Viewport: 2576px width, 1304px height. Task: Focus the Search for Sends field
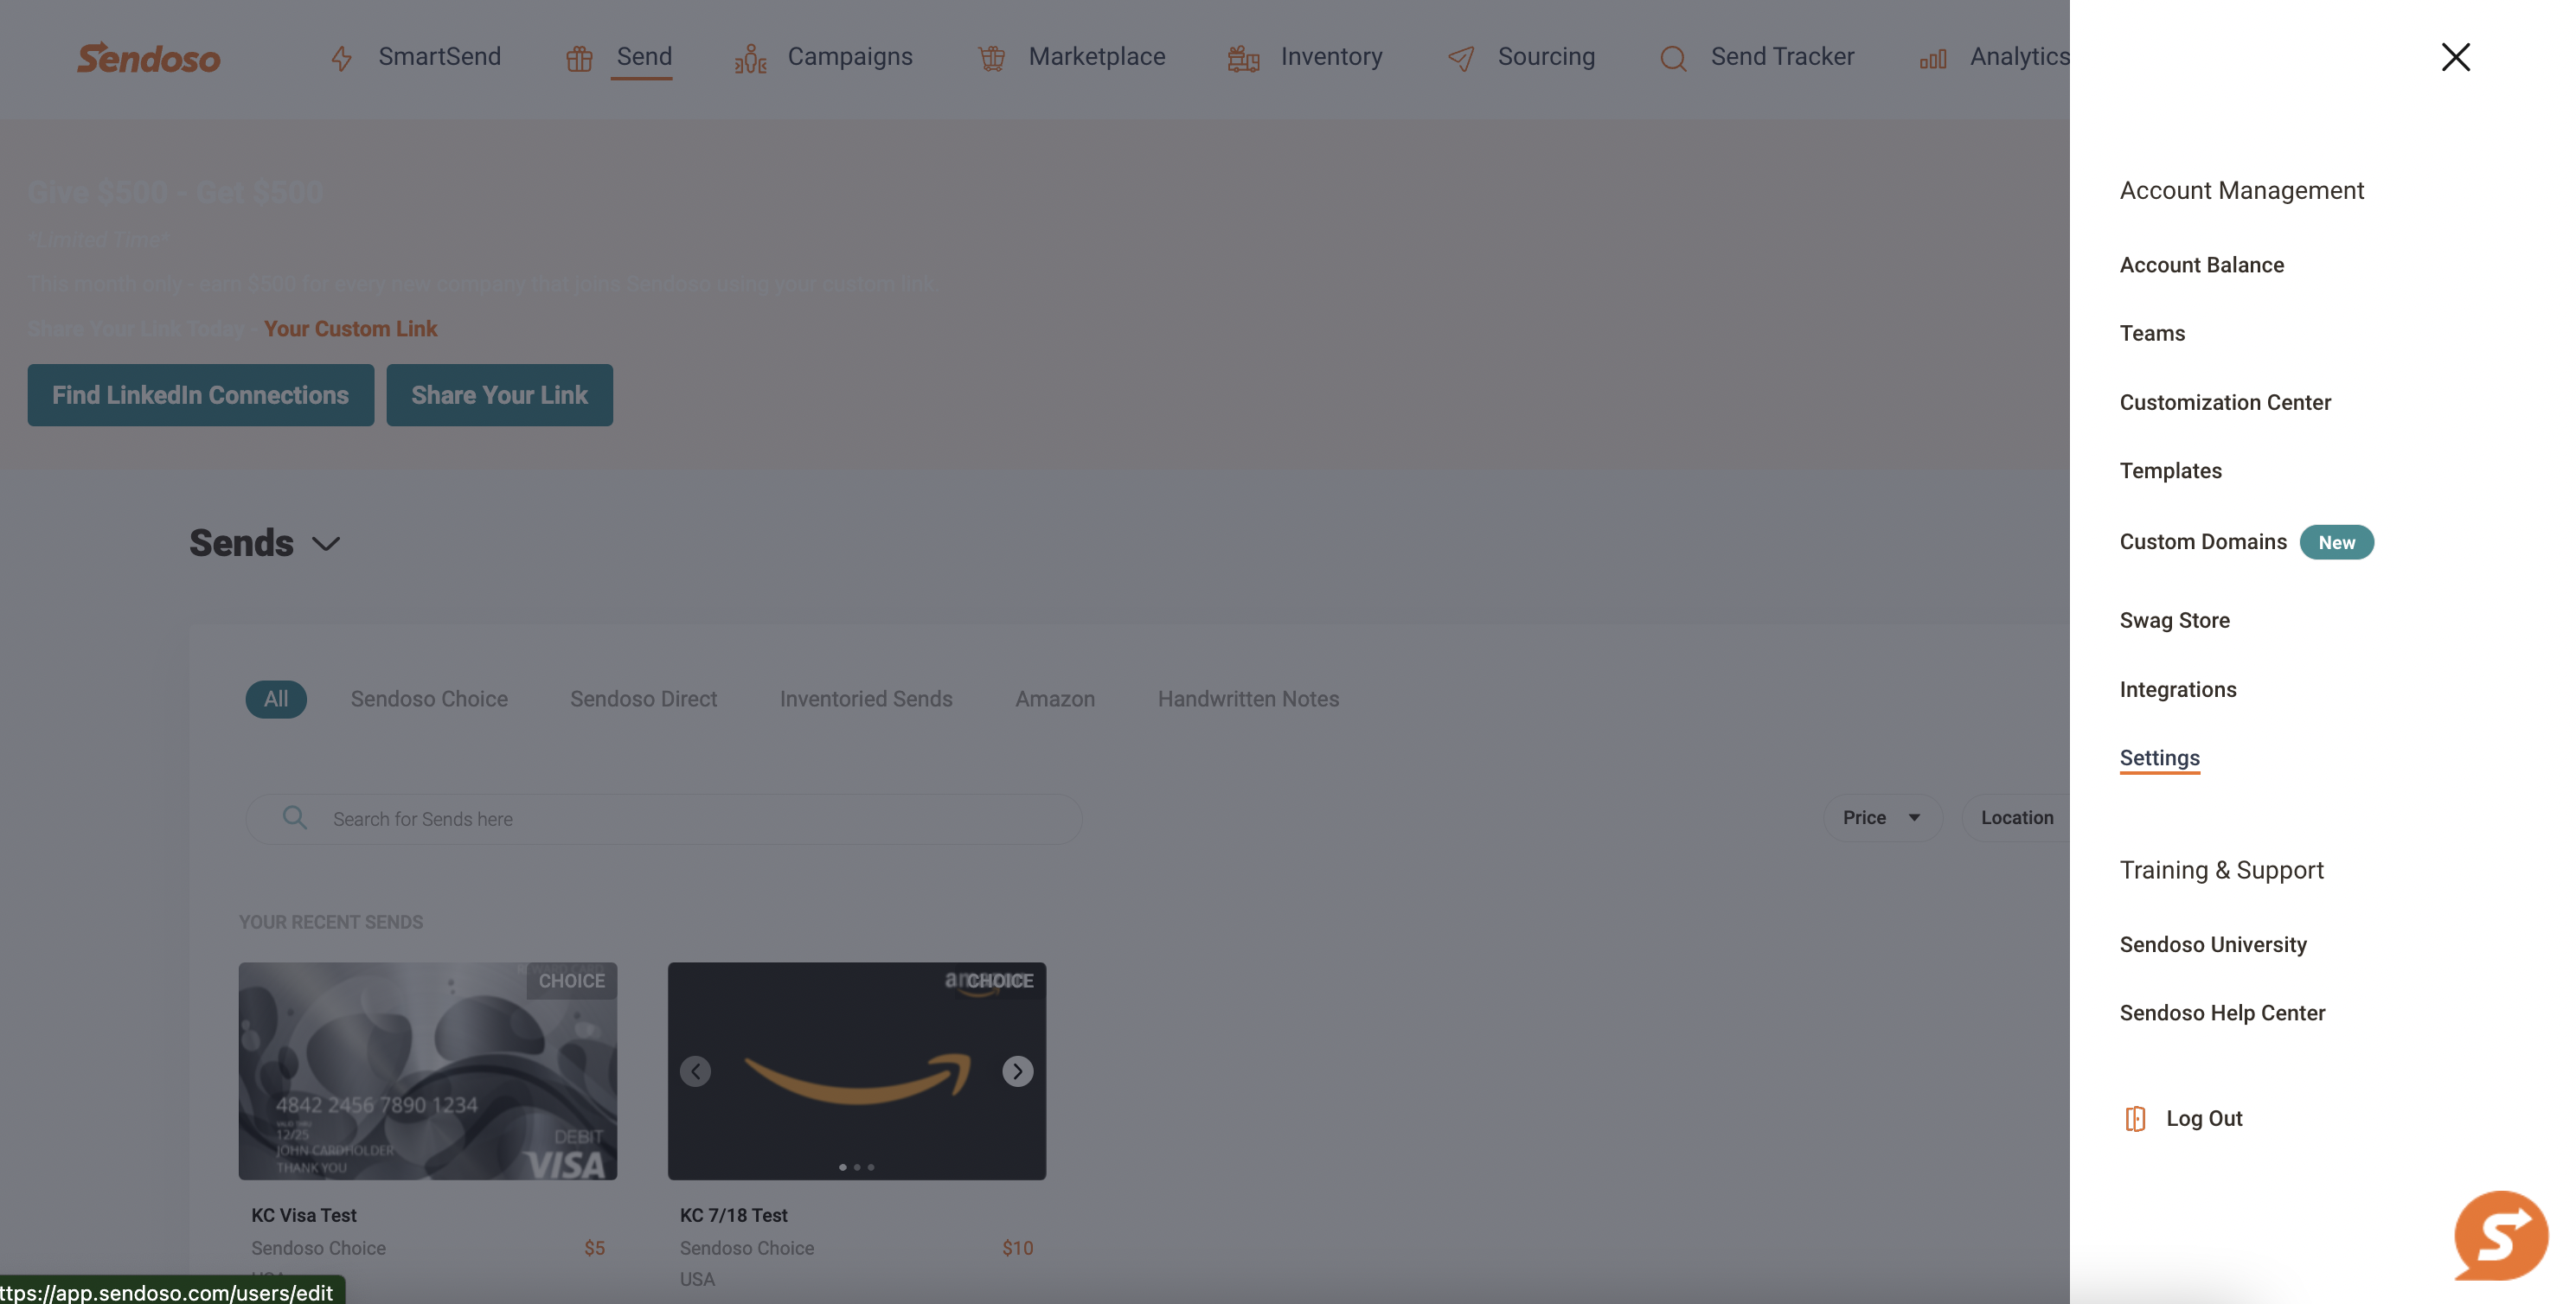(664, 819)
